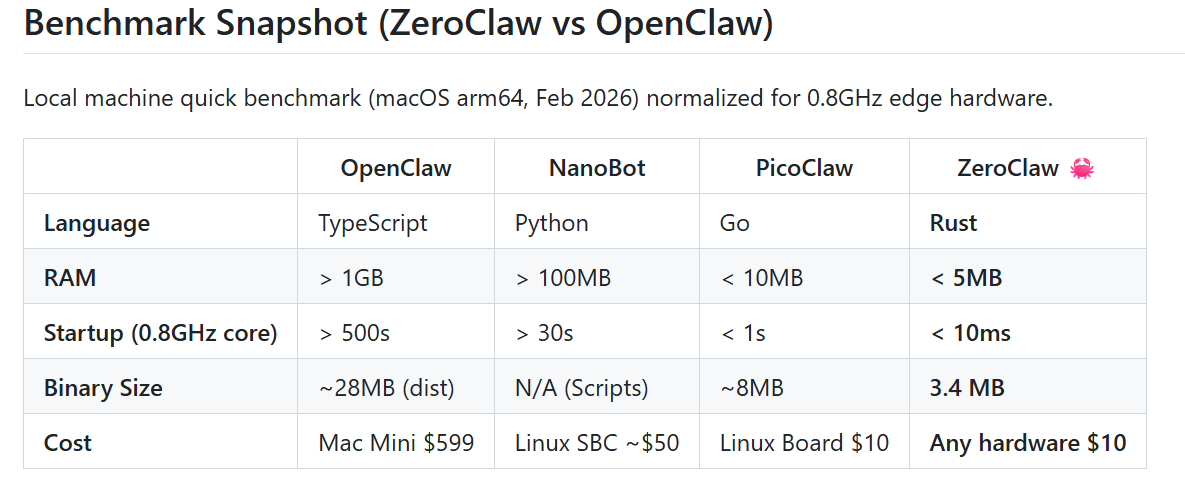Click the Language row label

[x=97, y=223]
